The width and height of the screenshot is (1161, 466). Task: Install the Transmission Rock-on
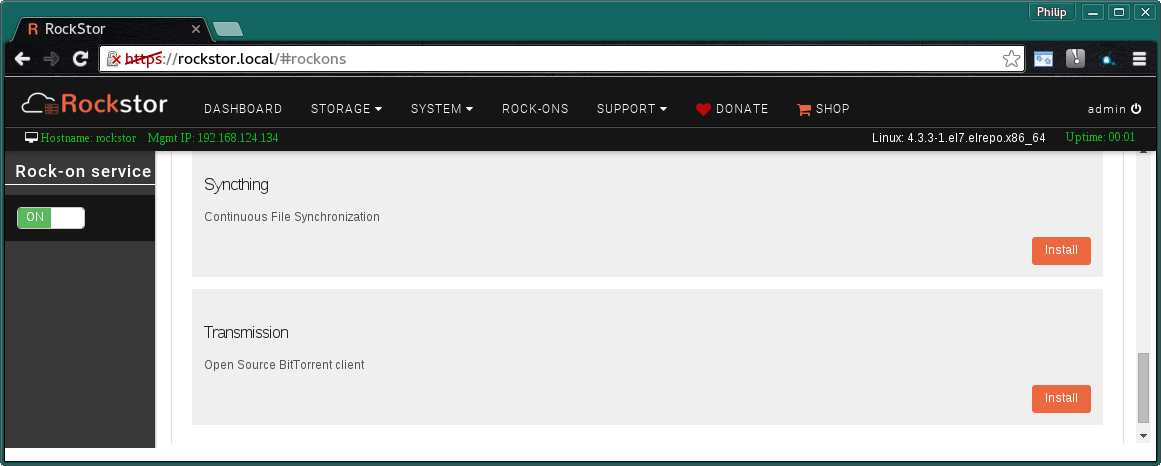pos(1061,399)
